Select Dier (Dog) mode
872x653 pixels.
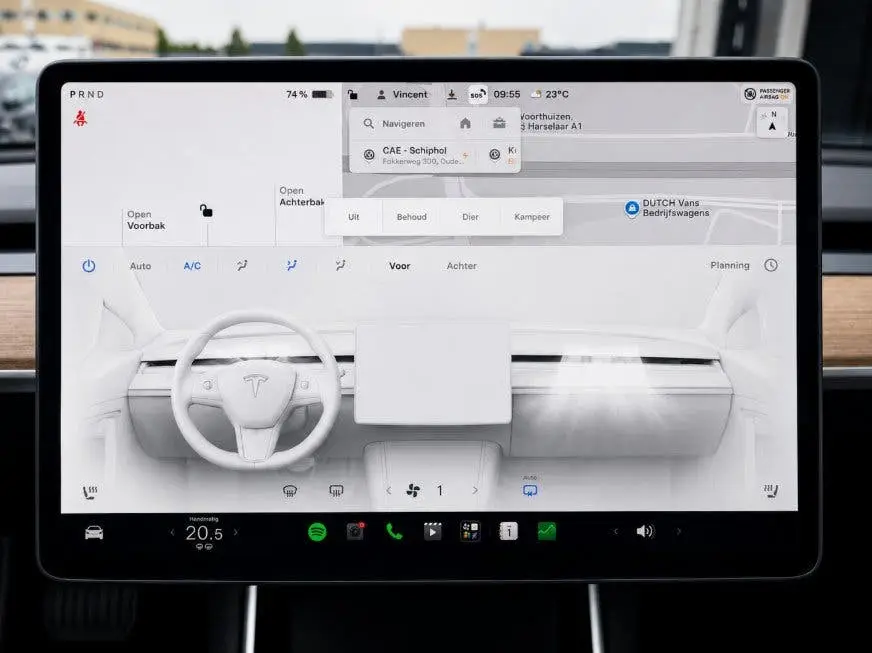[x=470, y=217]
